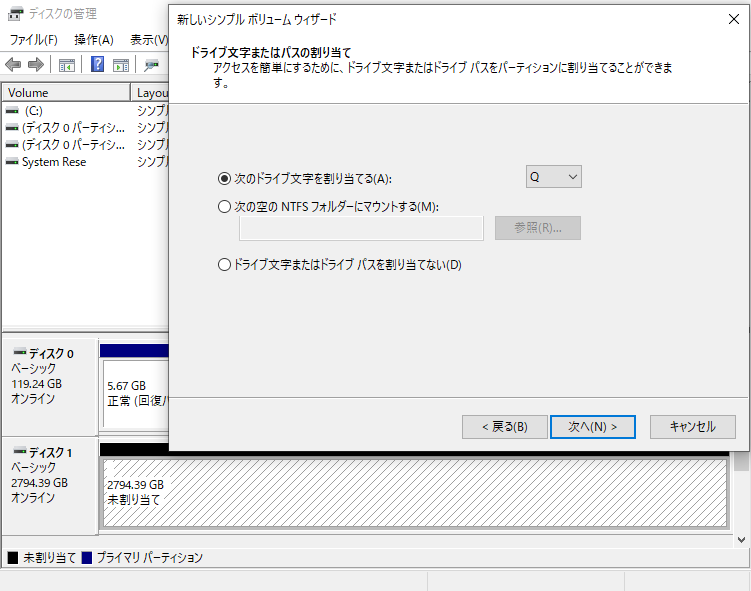This screenshot has width=751, height=591.
Task: Click the 次へ(N) > button
Action: [x=592, y=427]
